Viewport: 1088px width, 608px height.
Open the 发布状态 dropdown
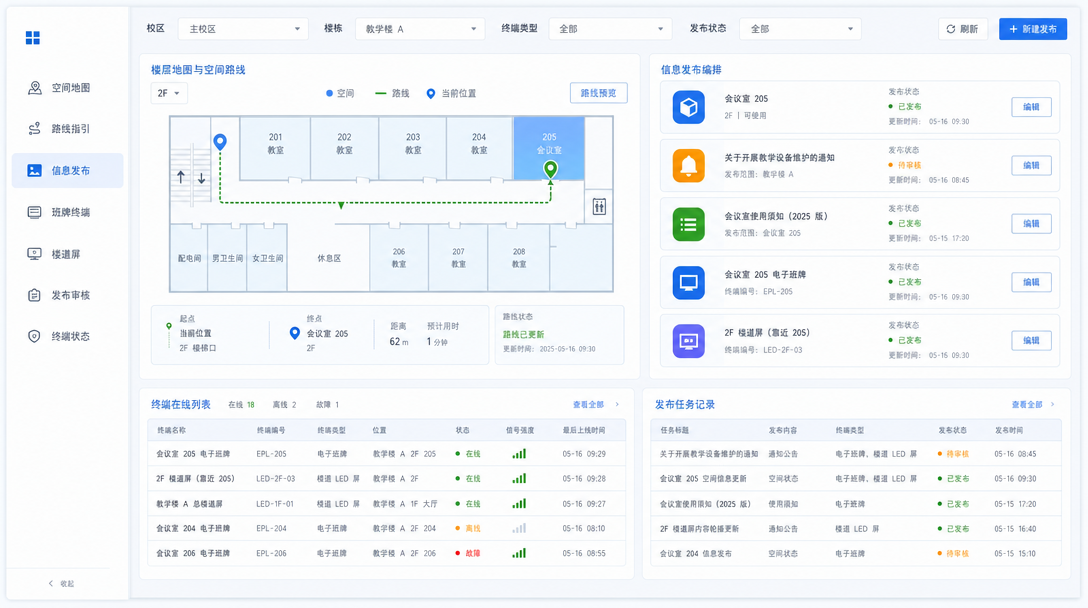point(800,29)
